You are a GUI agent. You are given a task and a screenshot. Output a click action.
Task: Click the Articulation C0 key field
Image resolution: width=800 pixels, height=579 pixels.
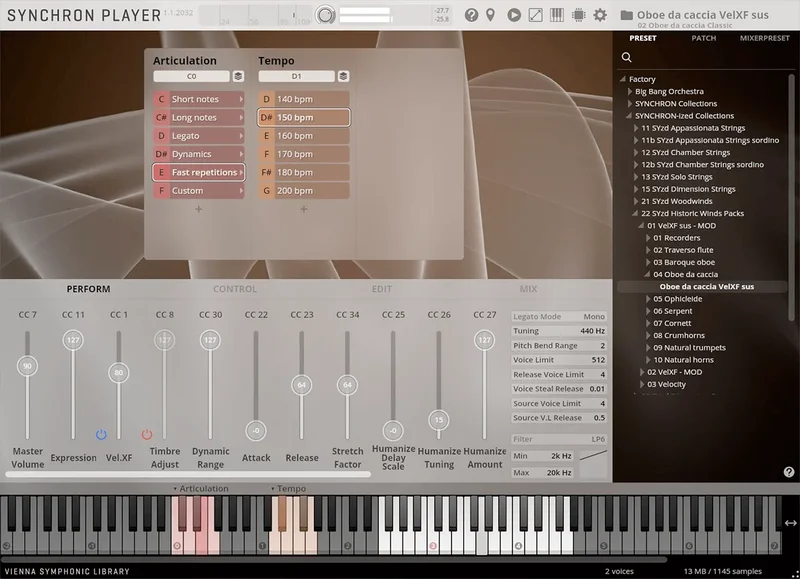191,76
